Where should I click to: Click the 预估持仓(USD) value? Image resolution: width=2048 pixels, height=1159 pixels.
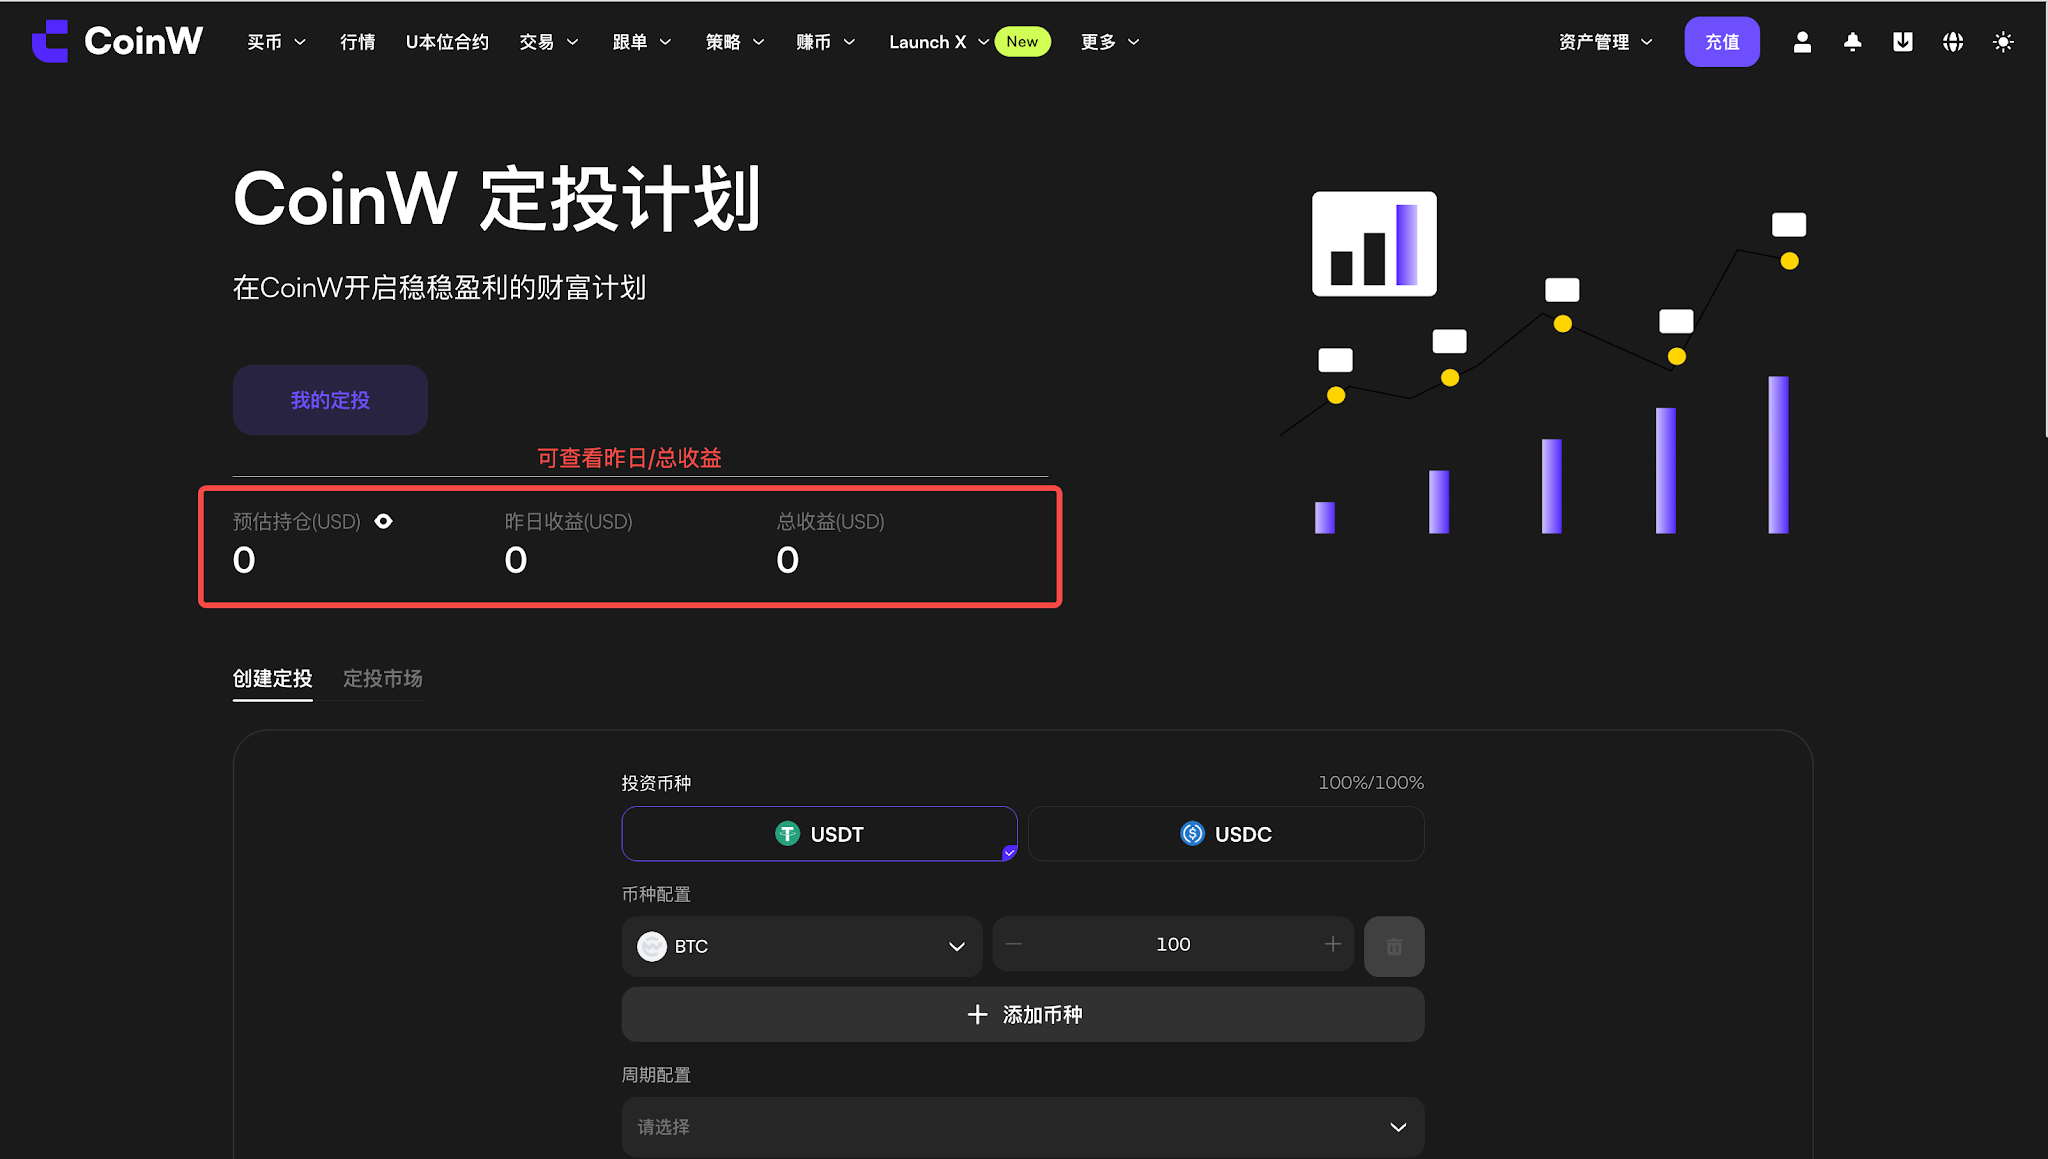pyautogui.click(x=244, y=560)
